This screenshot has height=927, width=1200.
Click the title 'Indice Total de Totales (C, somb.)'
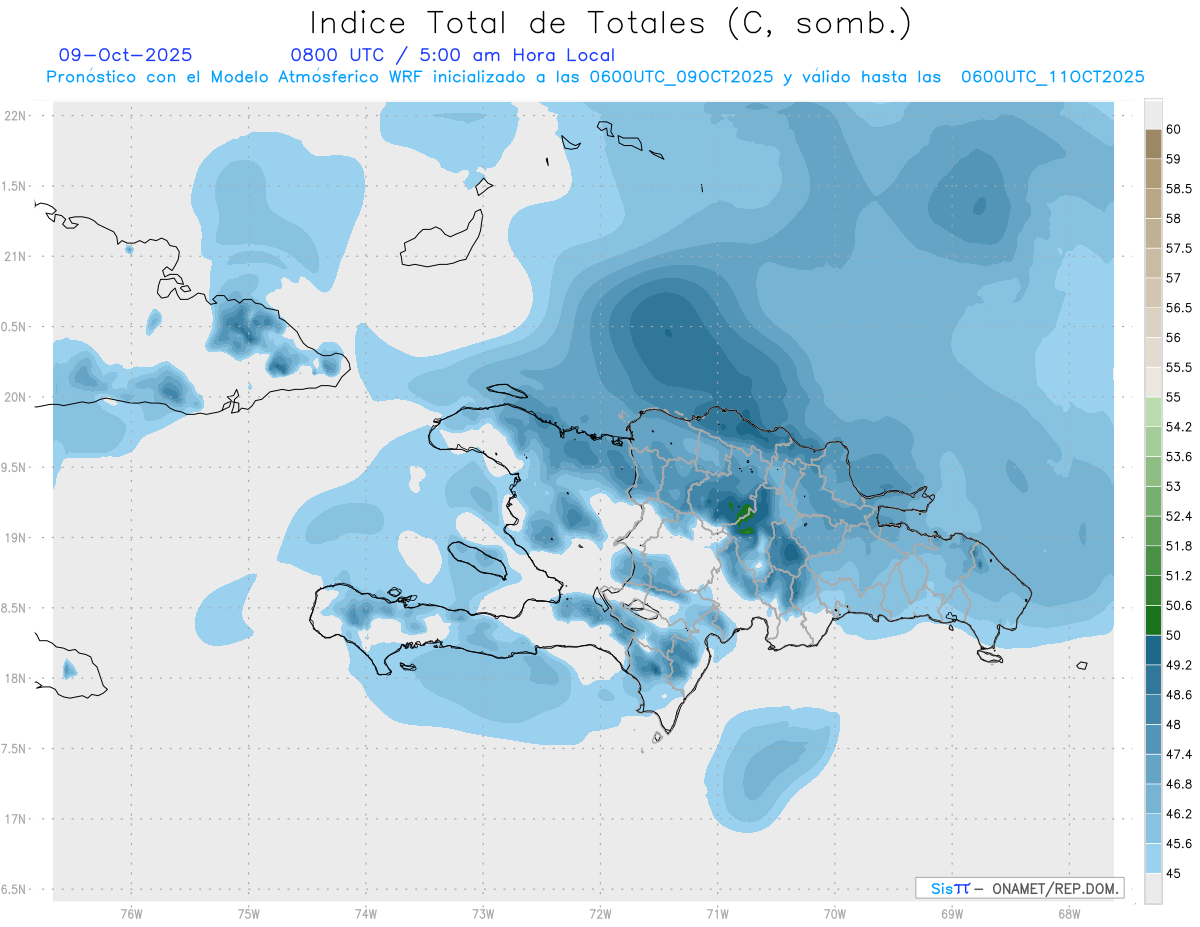click(610, 24)
